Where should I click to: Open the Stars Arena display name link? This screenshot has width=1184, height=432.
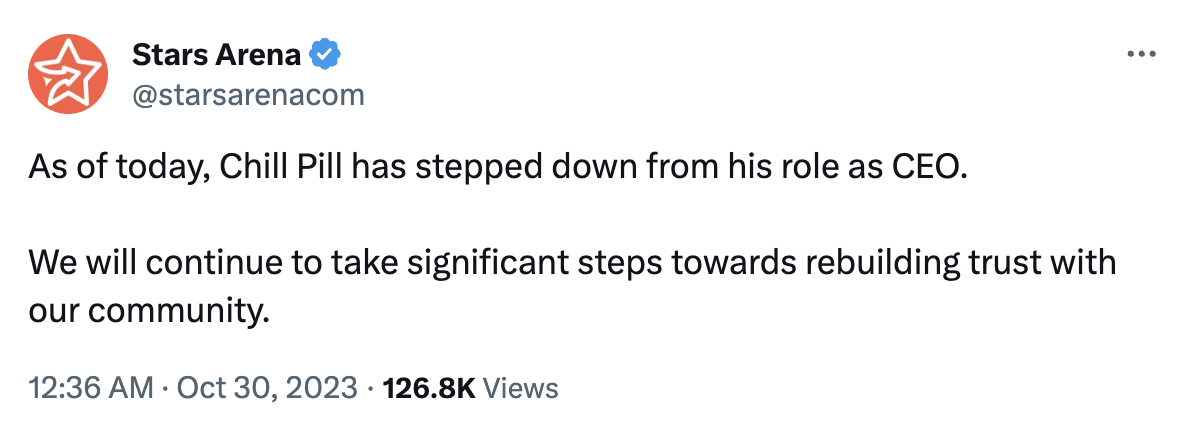216,54
